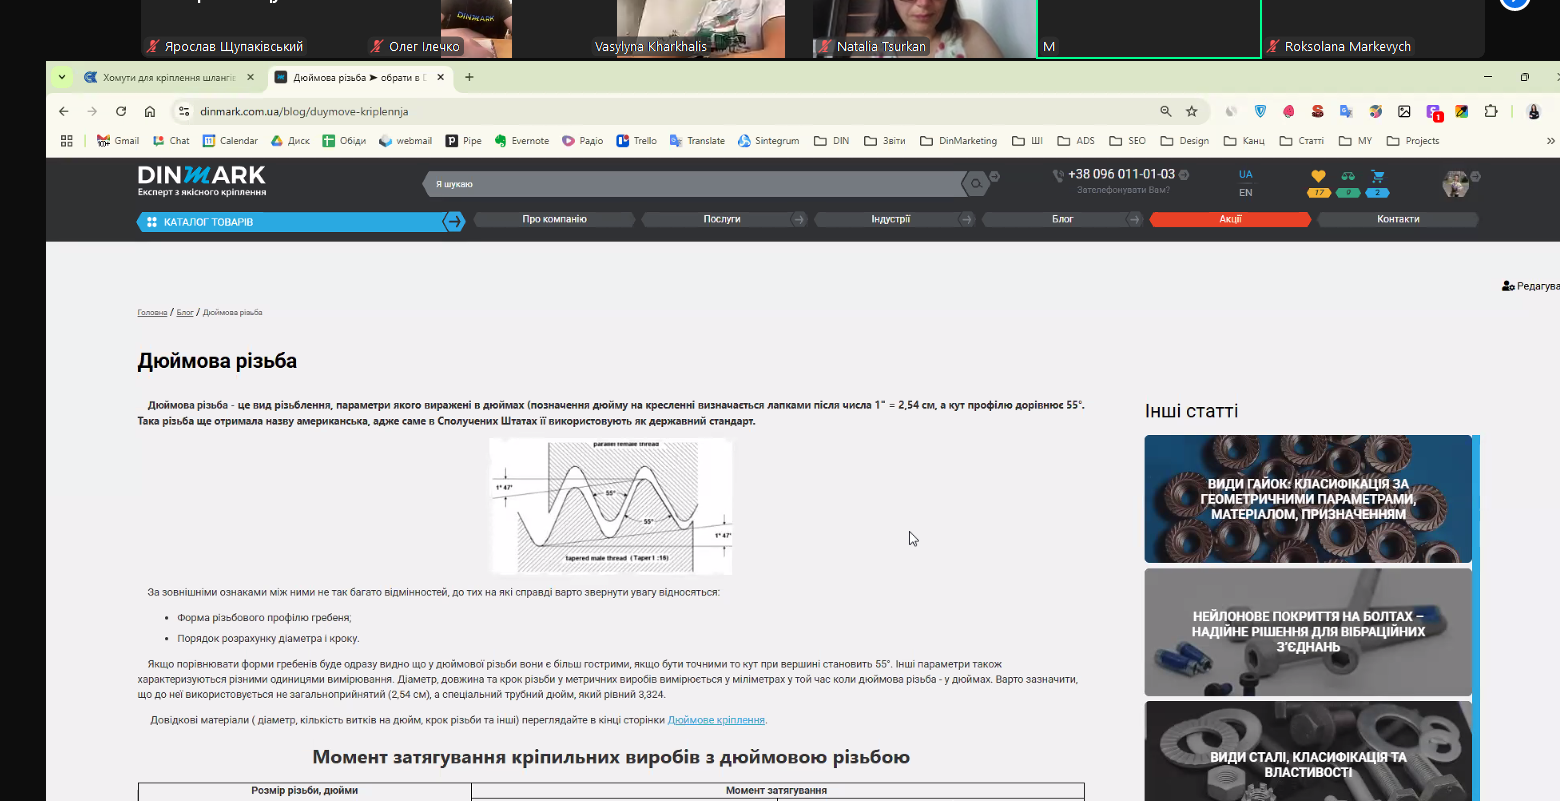Open the НЕЙЛОНОВЕ ПОКРИТТЯ НА БОЛТАХ article card
Image resolution: width=1560 pixels, height=801 pixels.
coord(1308,632)
